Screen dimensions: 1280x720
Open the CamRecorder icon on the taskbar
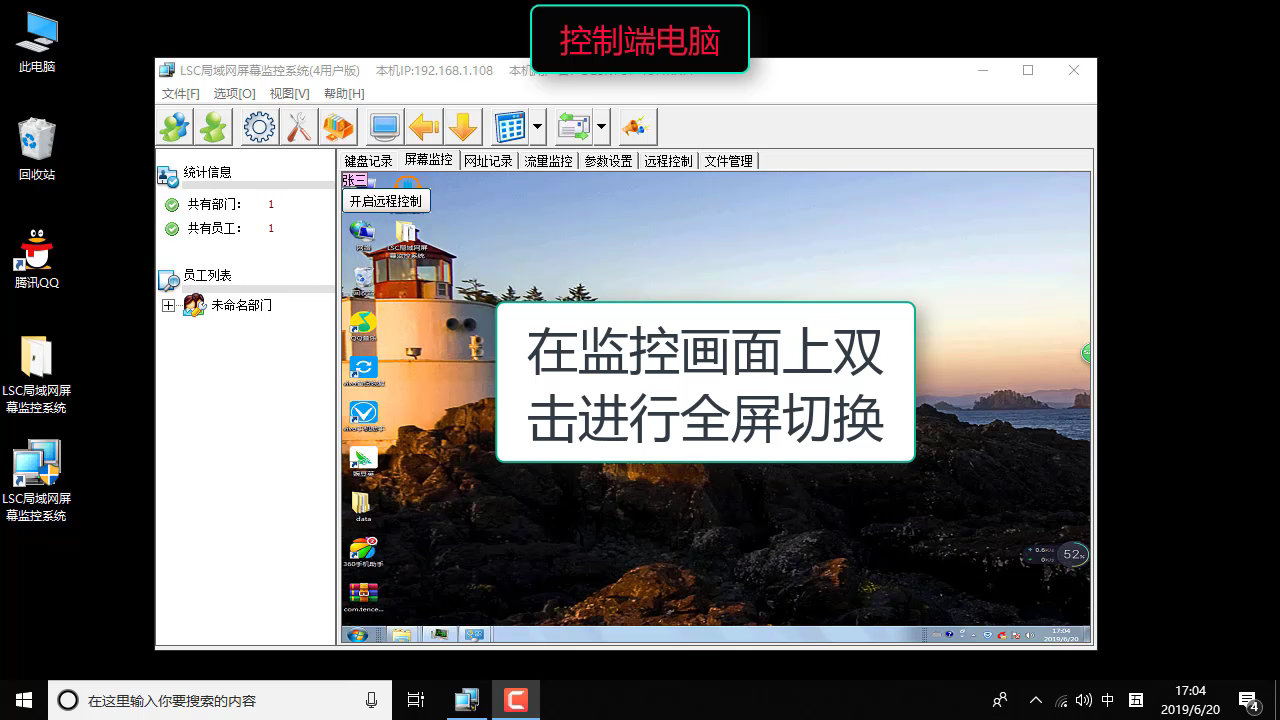tap(516, 699)
